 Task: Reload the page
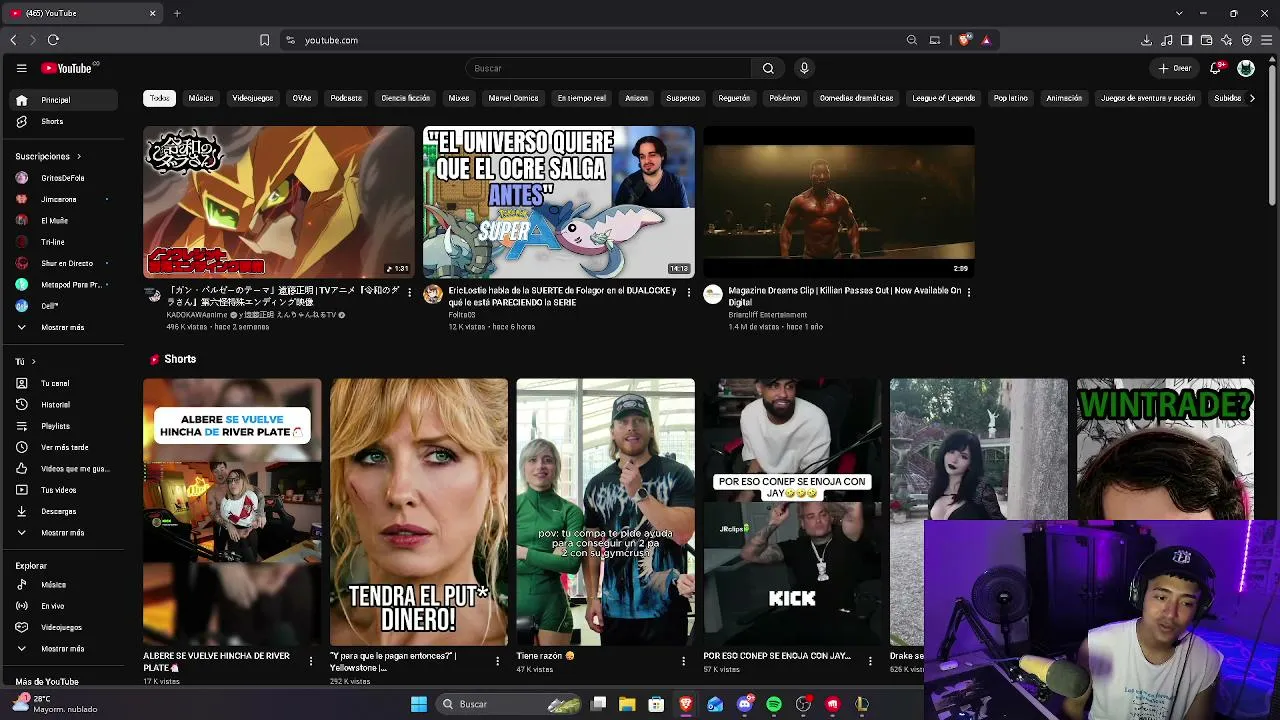point(53,40)
